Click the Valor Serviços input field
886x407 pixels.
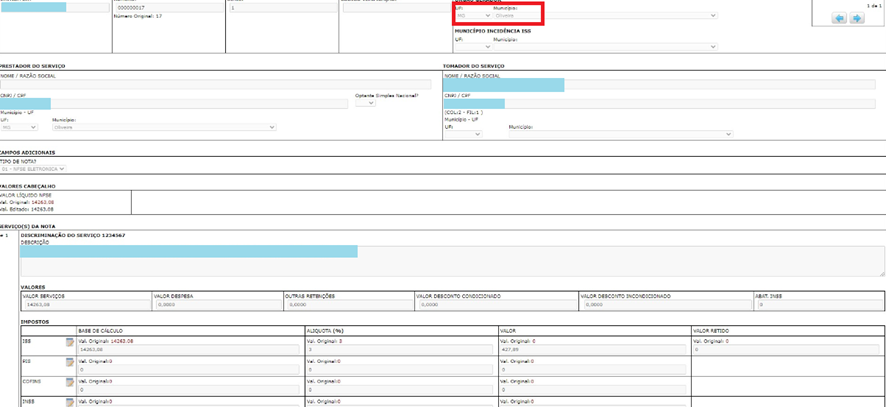[85, 304]
